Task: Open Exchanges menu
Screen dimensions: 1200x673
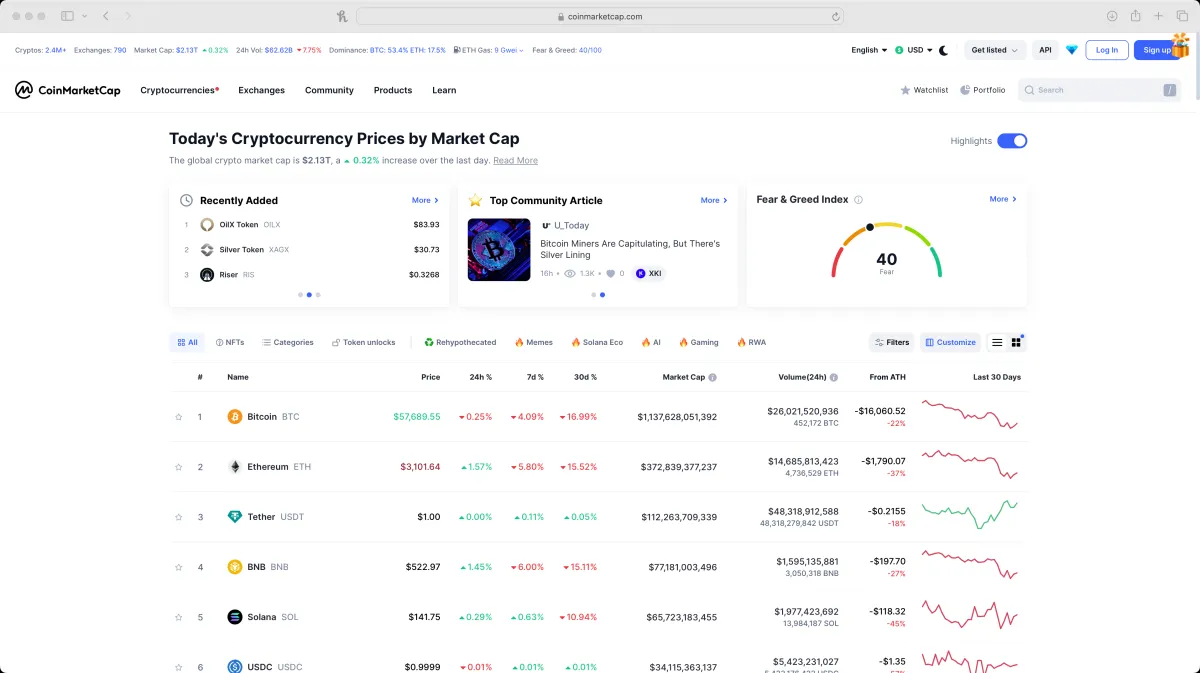Action: point(261,90)
